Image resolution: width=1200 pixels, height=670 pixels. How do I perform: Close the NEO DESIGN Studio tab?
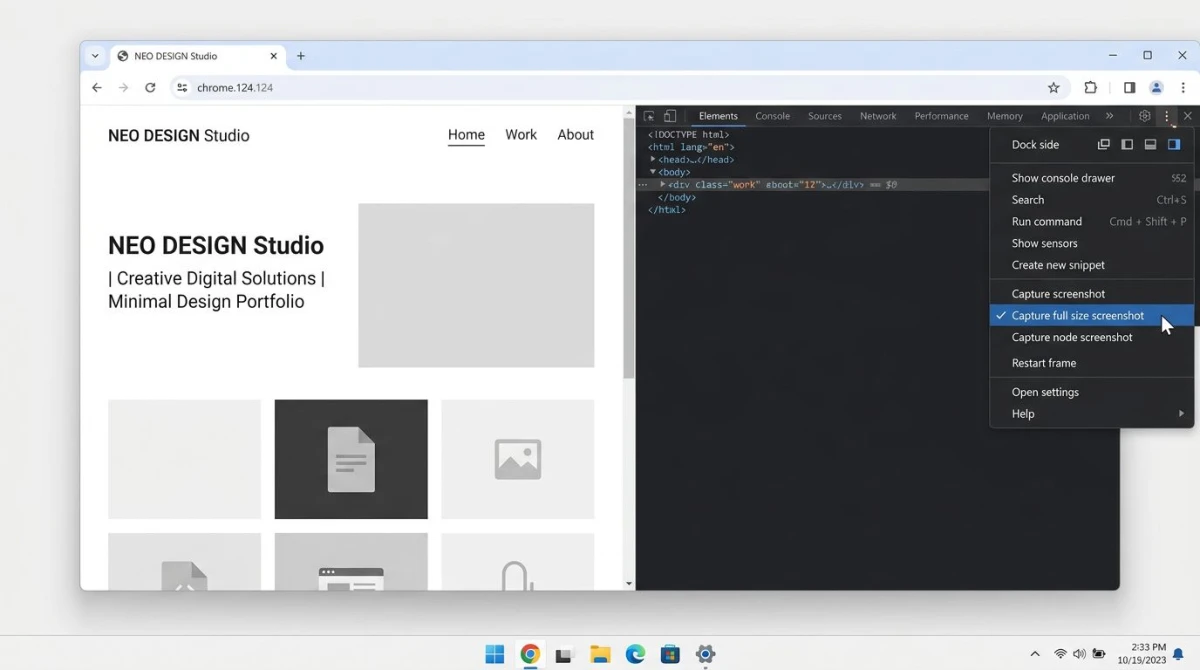(274, 56)
